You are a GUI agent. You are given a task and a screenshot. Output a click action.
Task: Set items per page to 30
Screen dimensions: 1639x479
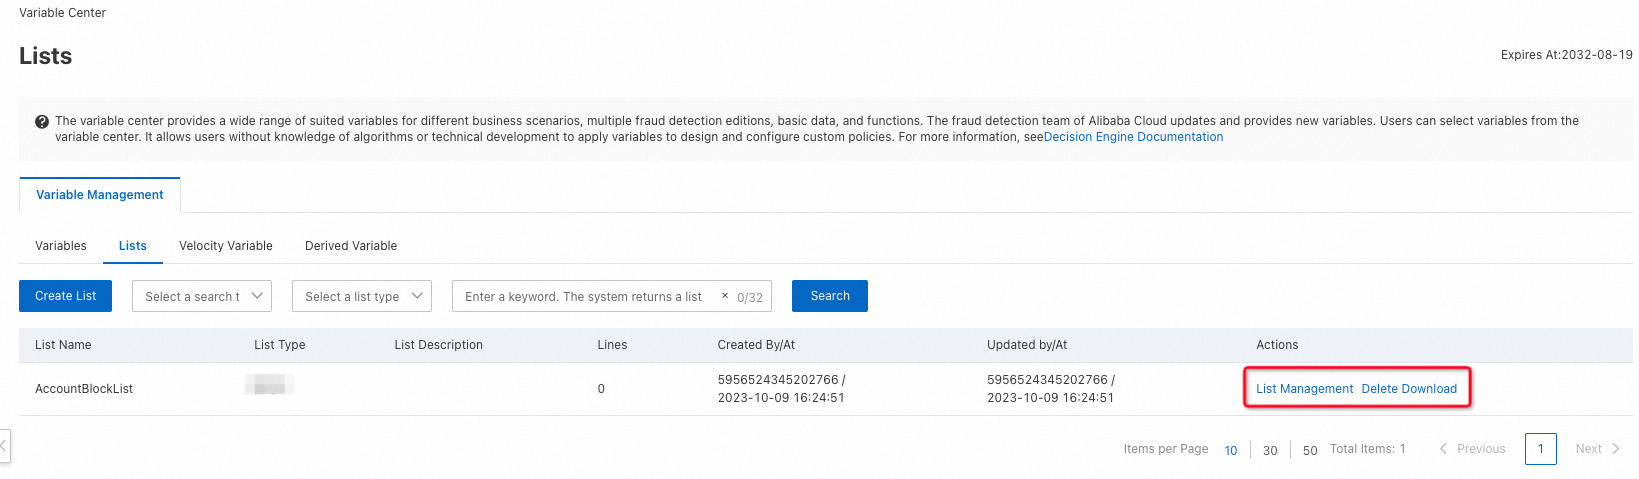click(x=1270, y=450)
